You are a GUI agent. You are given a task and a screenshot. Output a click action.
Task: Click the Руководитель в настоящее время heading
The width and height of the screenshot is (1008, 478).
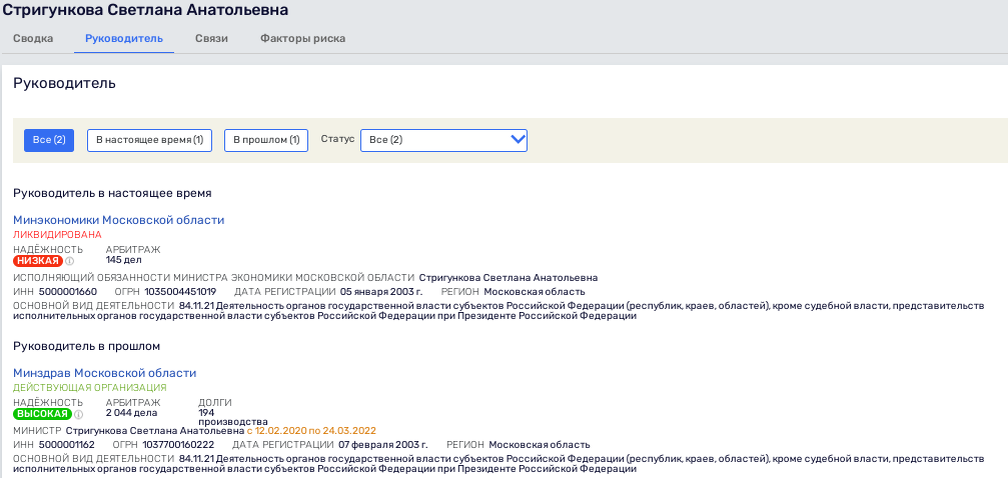tap(112, 193)
